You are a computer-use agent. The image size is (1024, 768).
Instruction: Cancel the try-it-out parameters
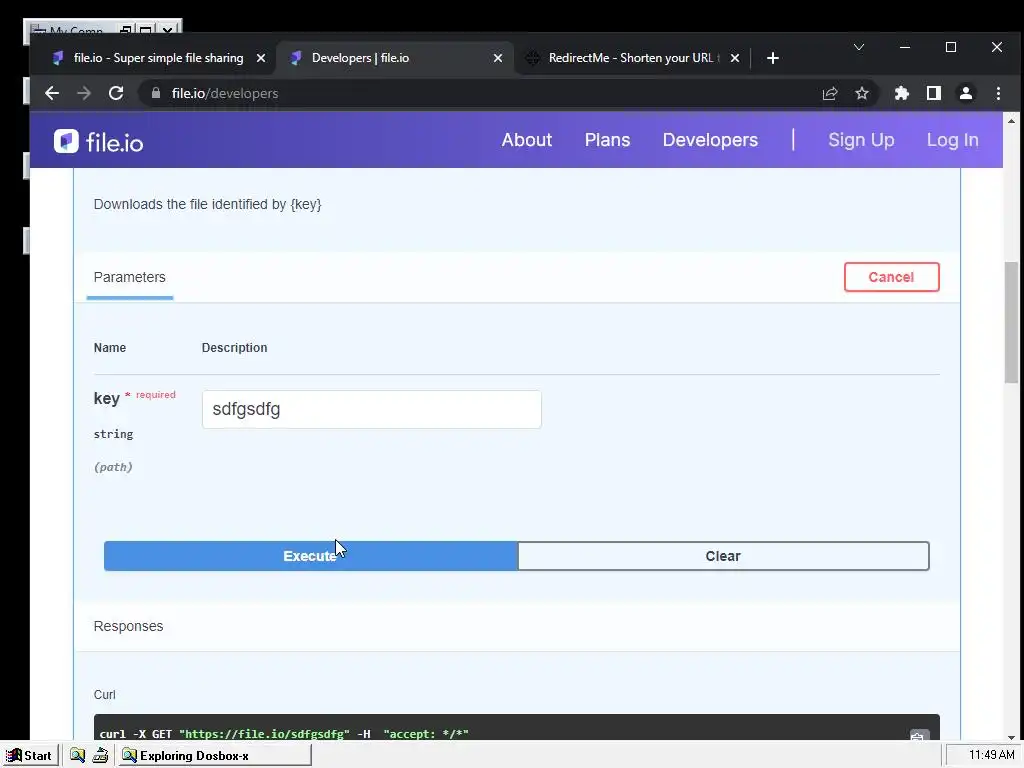(891, 277)
